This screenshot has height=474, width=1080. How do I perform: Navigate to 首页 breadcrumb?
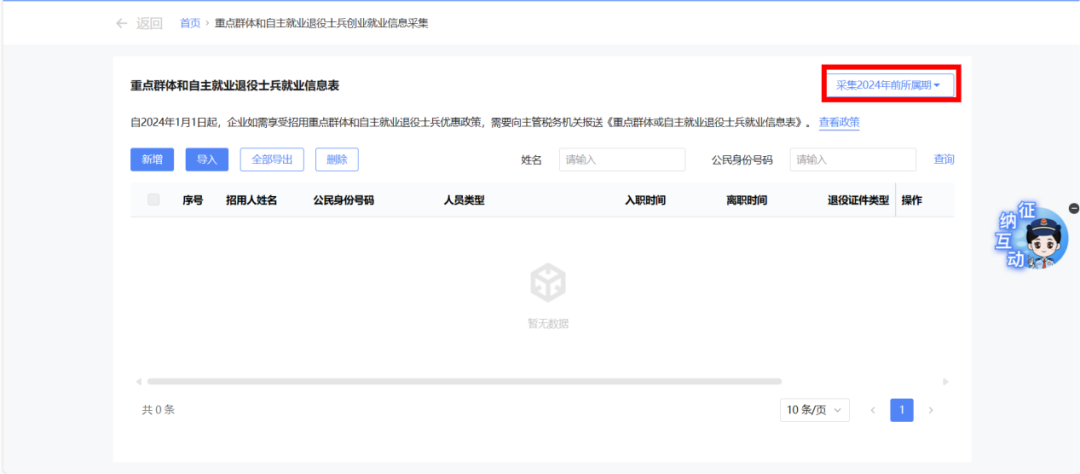pyautogui.click(x=190, y=23)
